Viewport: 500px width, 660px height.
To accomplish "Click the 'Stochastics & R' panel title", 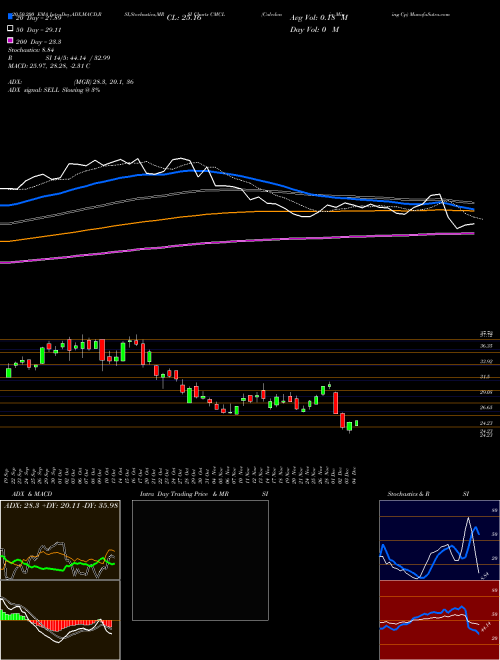I will pos(408,494).
